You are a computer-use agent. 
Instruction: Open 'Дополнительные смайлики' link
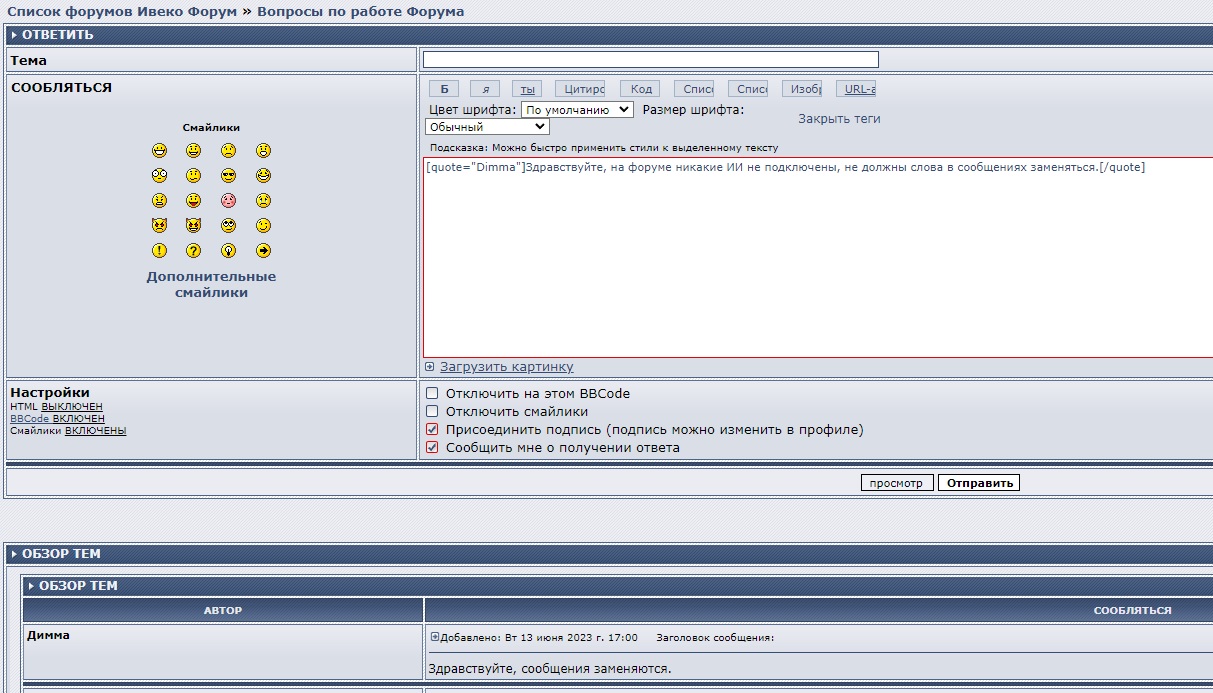click(x=211, y=285)
